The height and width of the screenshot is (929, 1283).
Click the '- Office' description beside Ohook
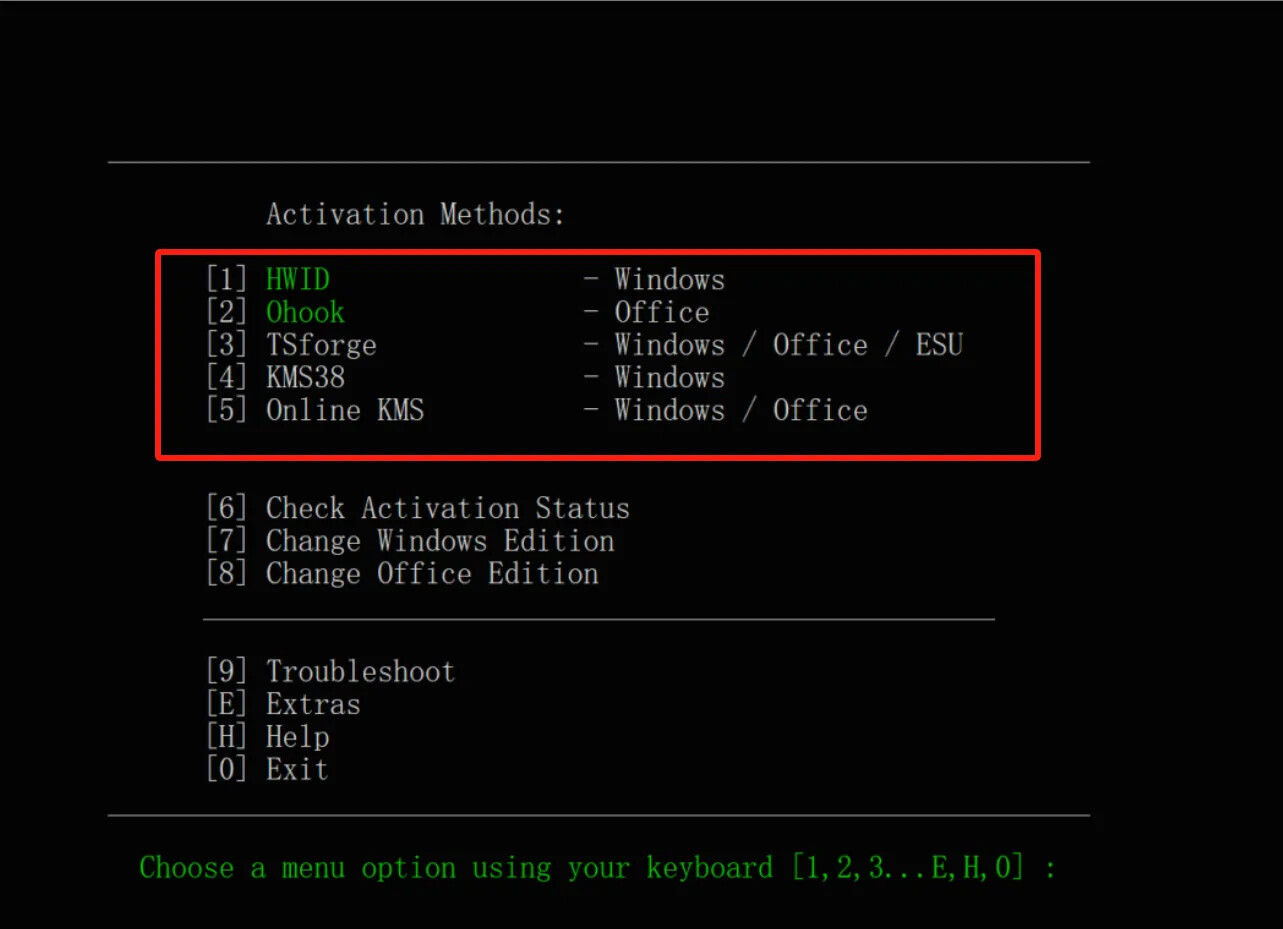646,312
